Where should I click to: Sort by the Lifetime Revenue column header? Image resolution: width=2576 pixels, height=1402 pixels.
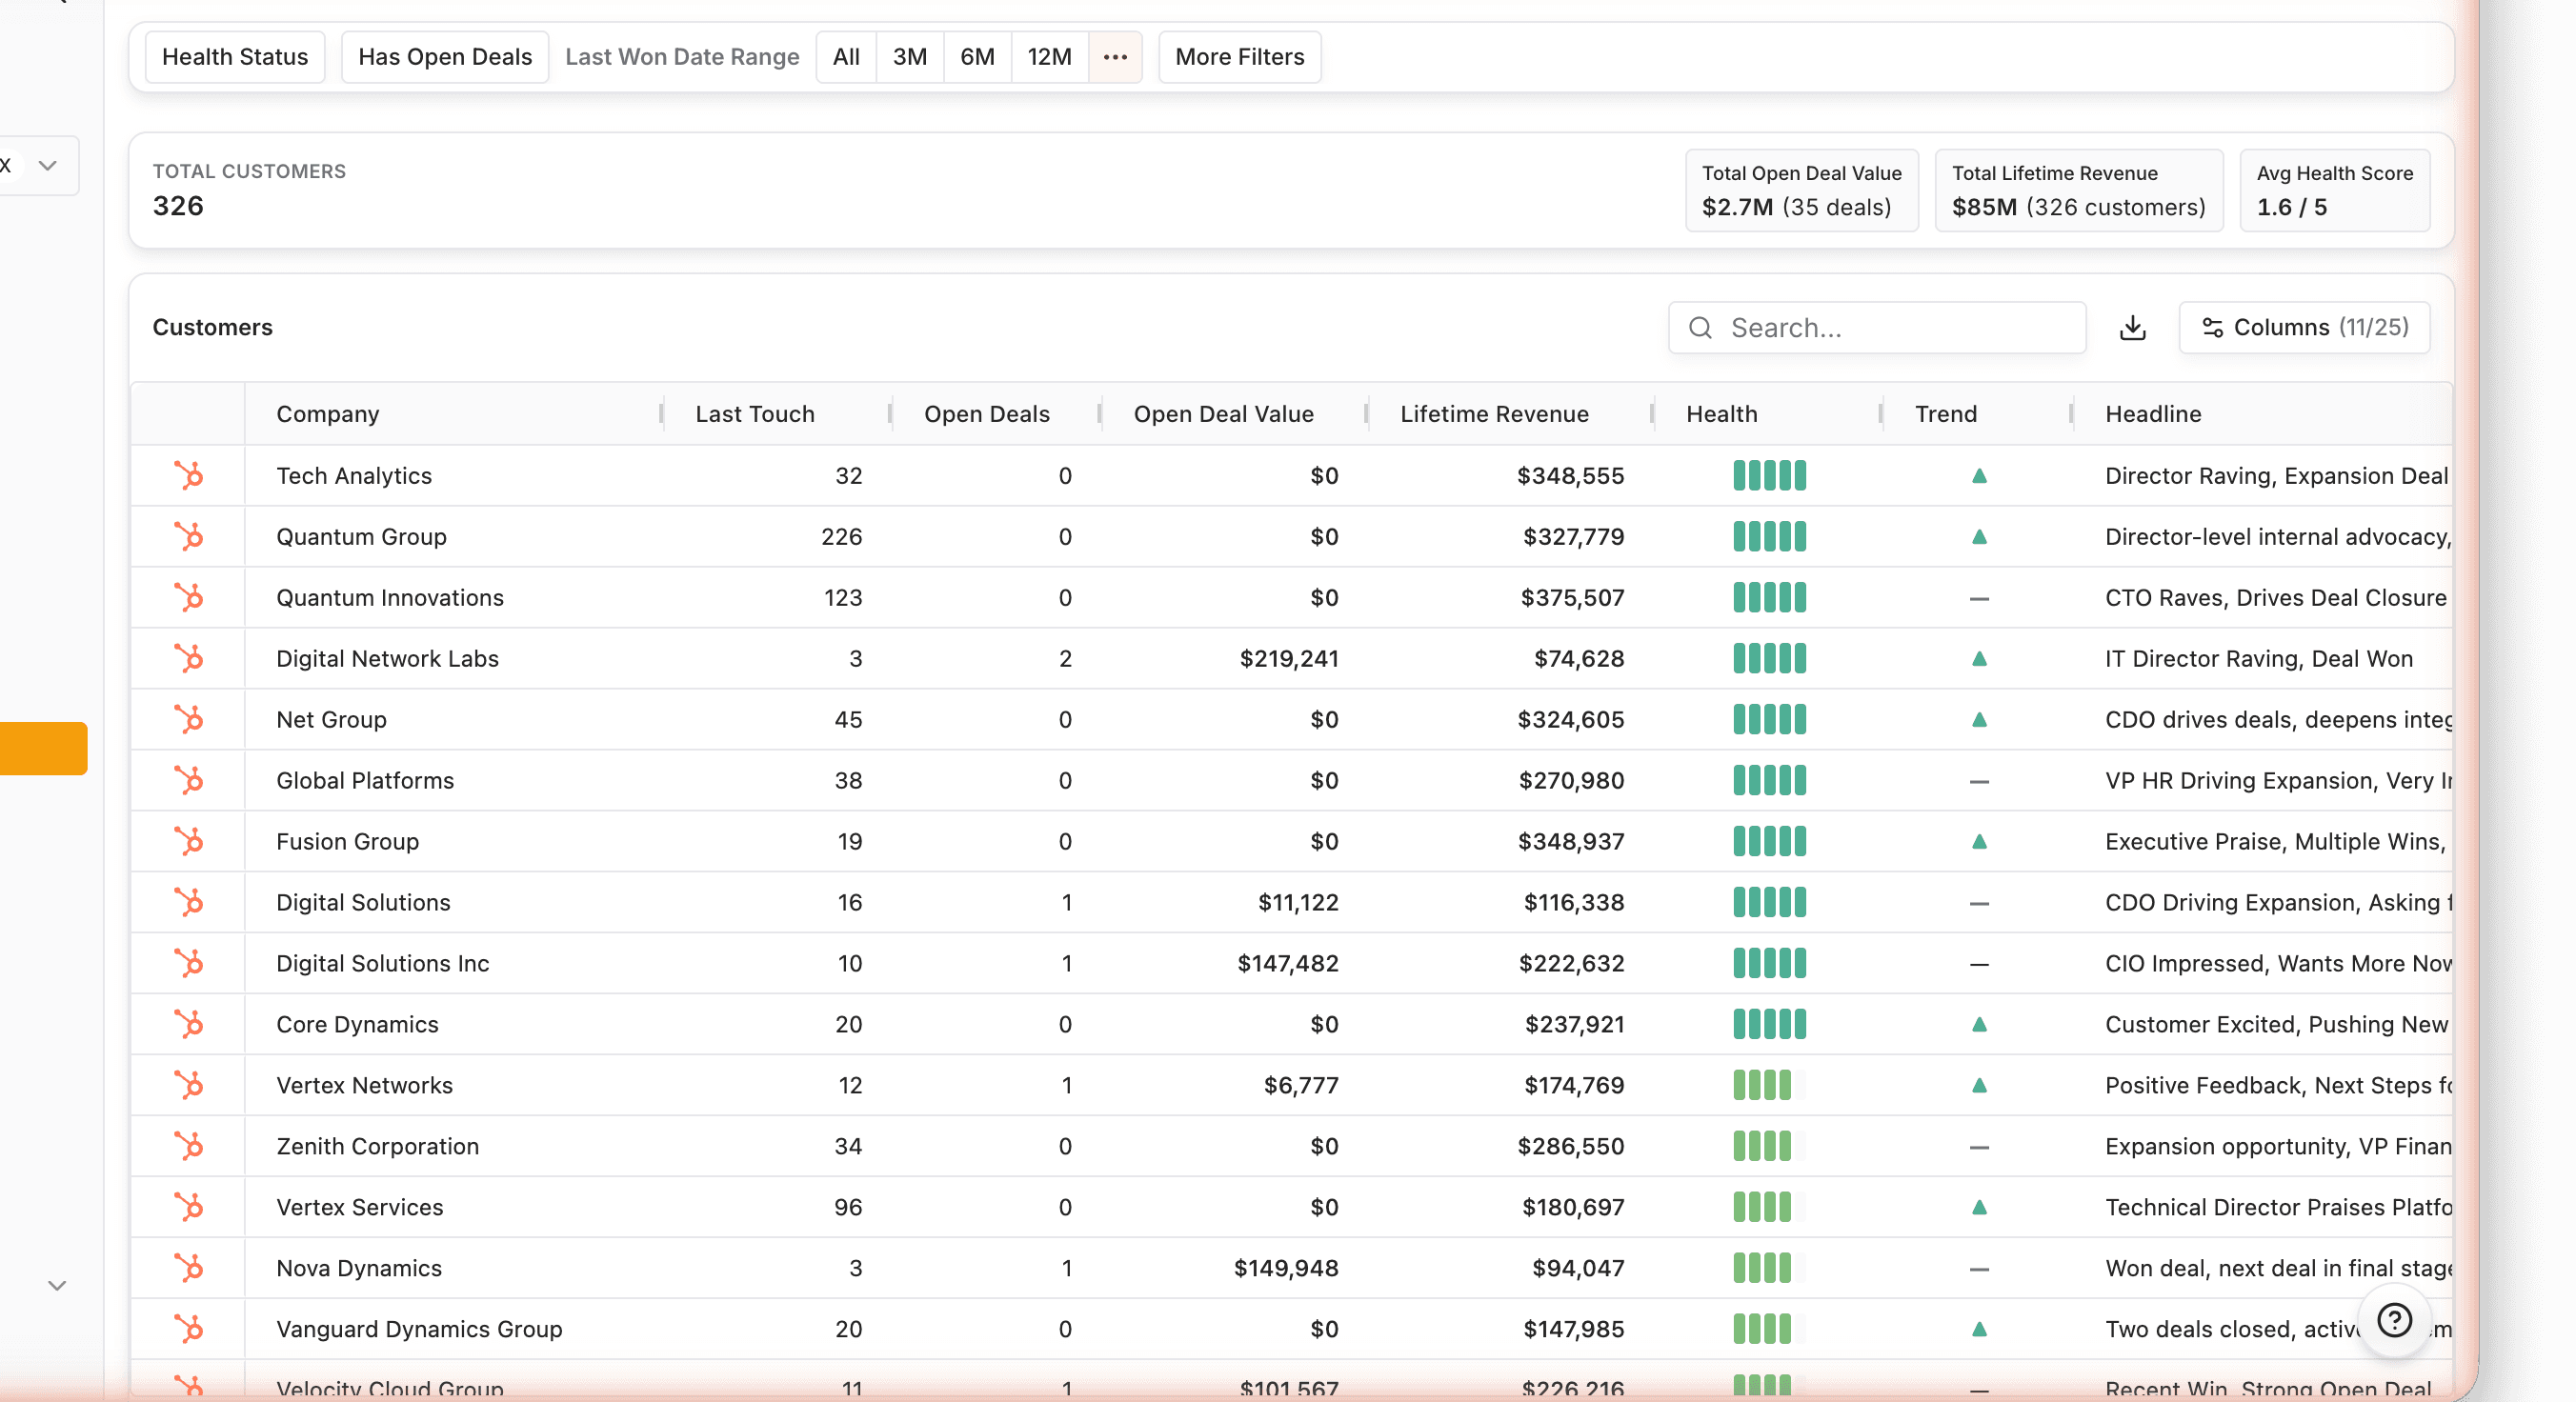pyautogui.click(x=1493, y=414)
